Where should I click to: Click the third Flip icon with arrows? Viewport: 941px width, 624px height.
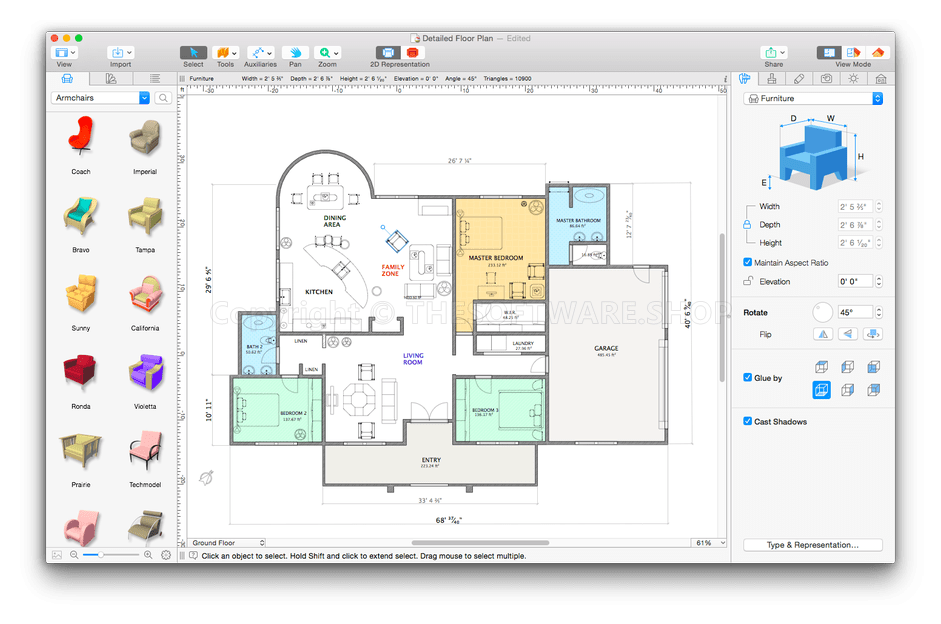873,334
